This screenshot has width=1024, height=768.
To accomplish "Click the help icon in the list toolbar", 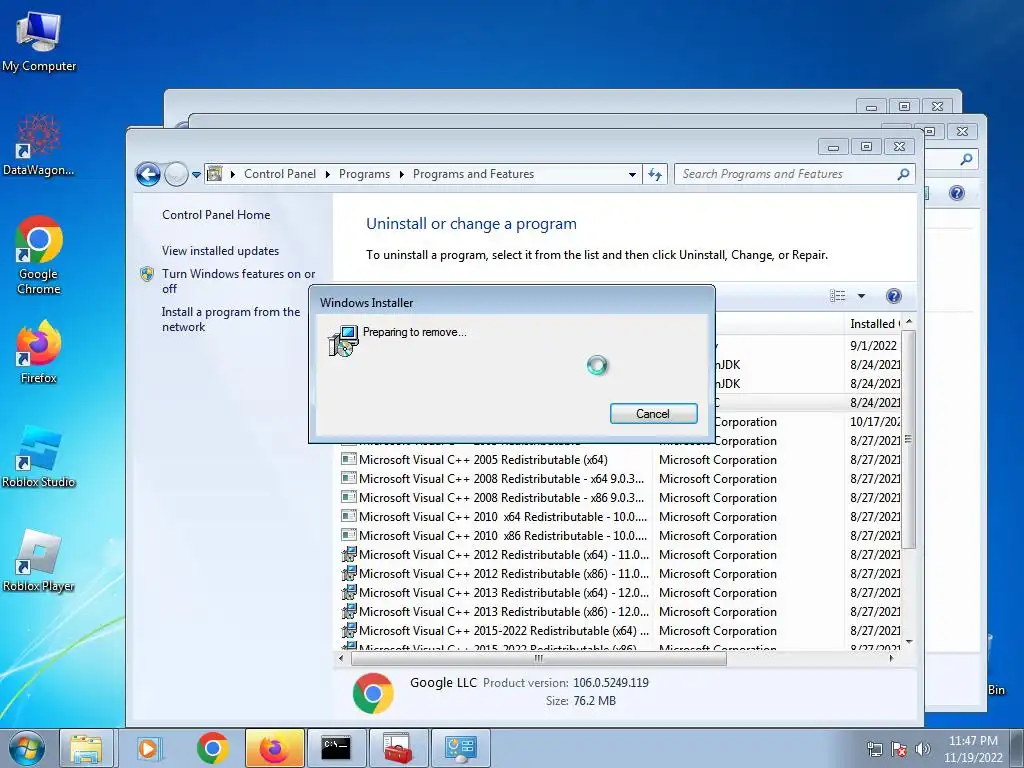I will coord(893,296).
